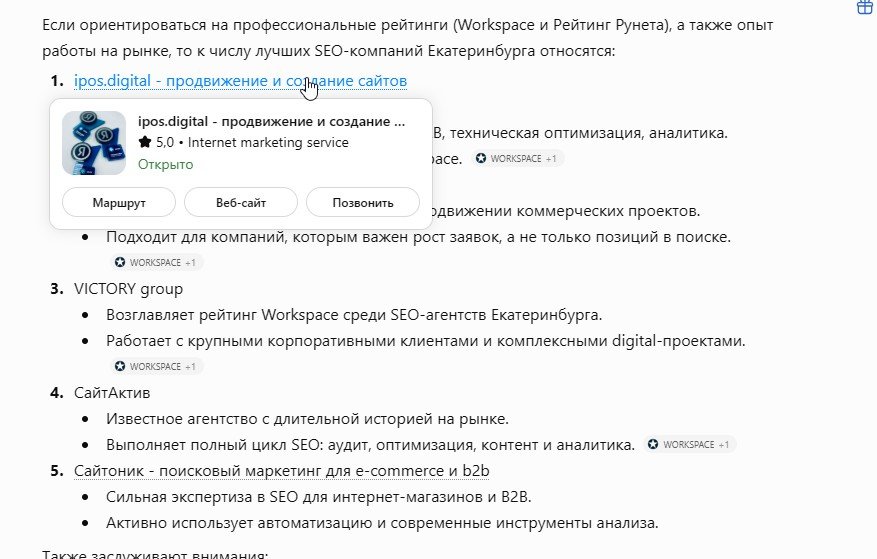Open the Сайтоник поисковый маркетинг link
This screenshot has width=877, height=559.
click(x=281, y=471)
